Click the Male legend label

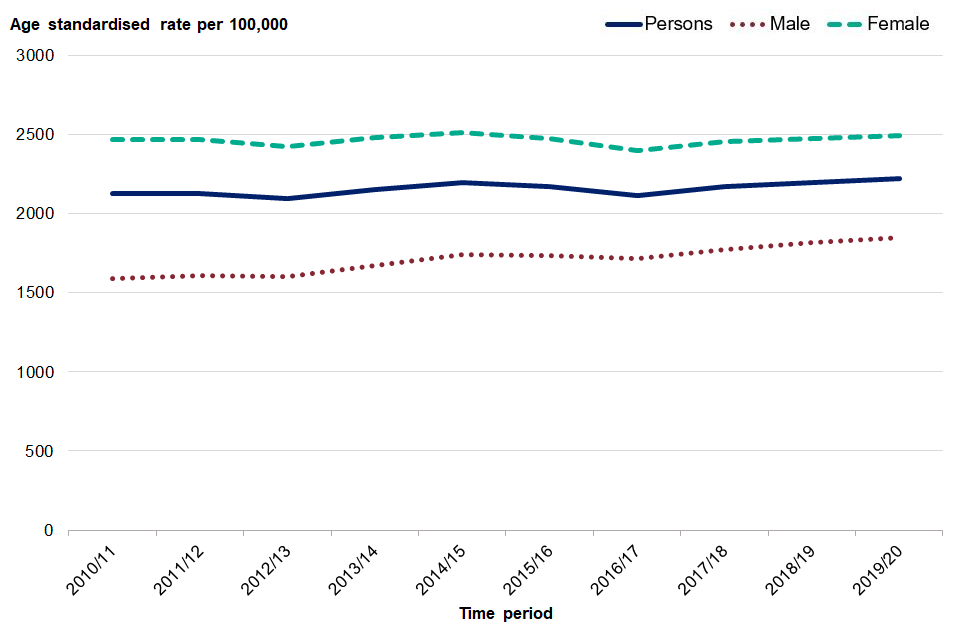[790, 24]
